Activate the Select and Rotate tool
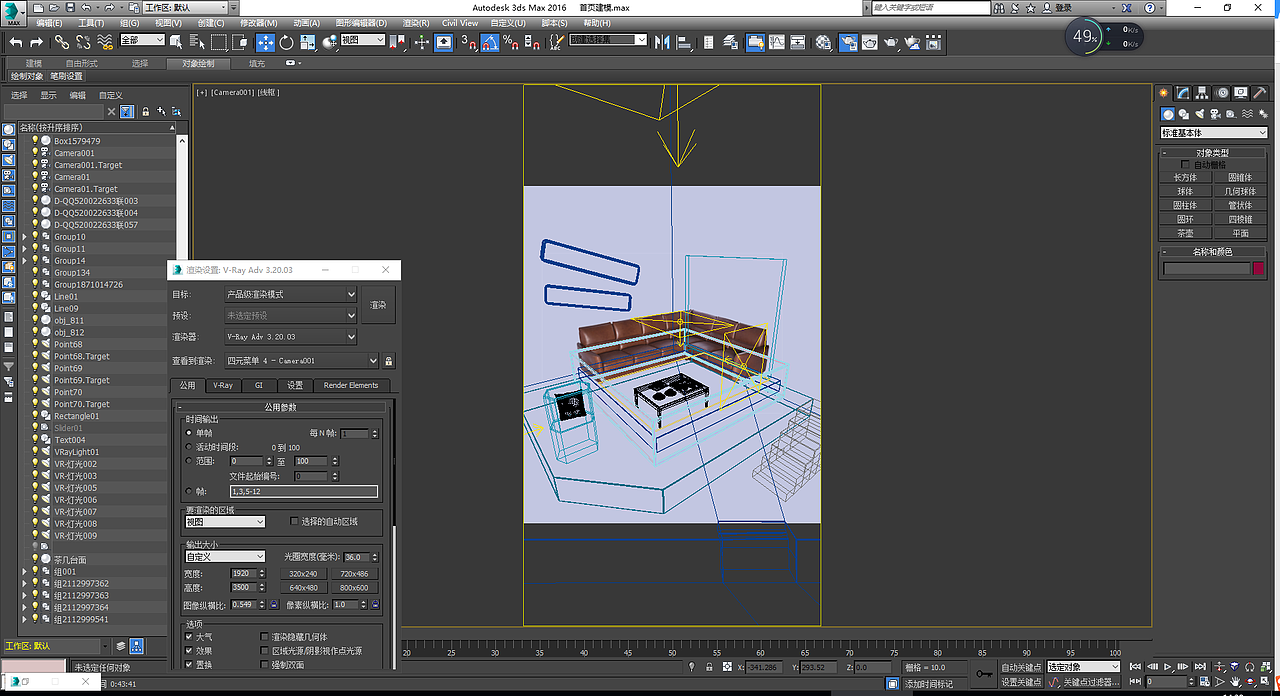 [286, 42]
